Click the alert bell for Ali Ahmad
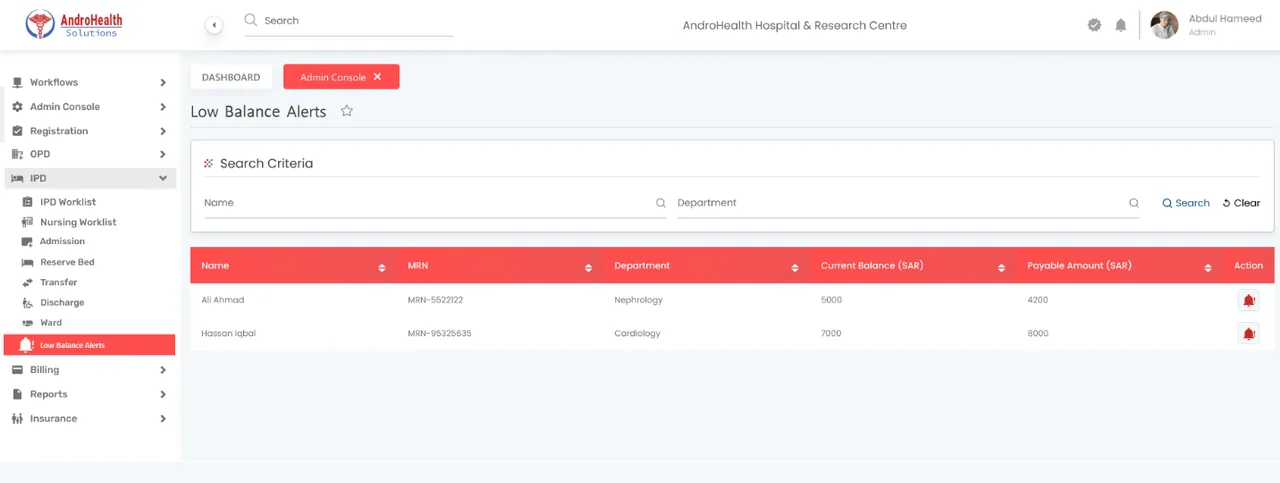The width and height of the screenshot is (1280, 483). [1248, 300]
